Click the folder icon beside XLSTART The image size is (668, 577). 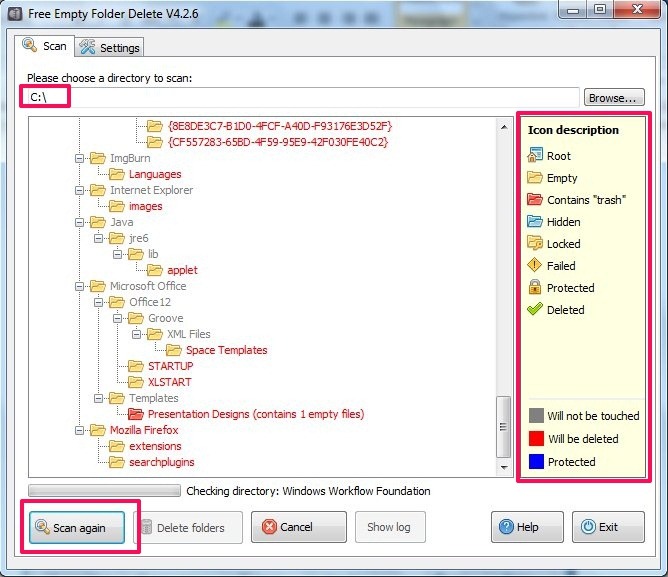point(136,382)
